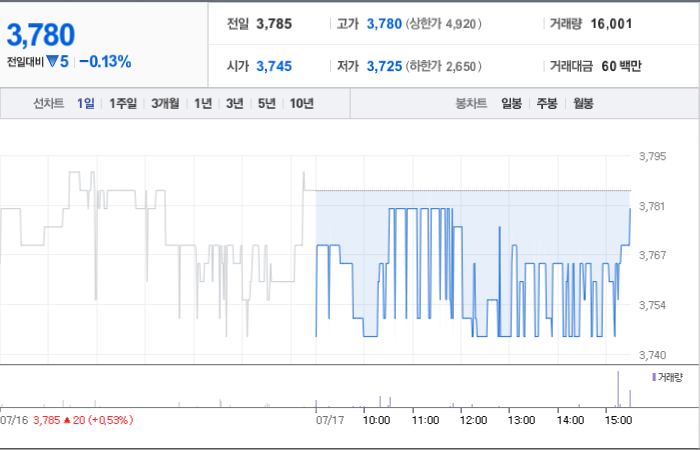Click the 07/17 date label
The height and width of the screenshot is (450, 700).
click(330, 420)
